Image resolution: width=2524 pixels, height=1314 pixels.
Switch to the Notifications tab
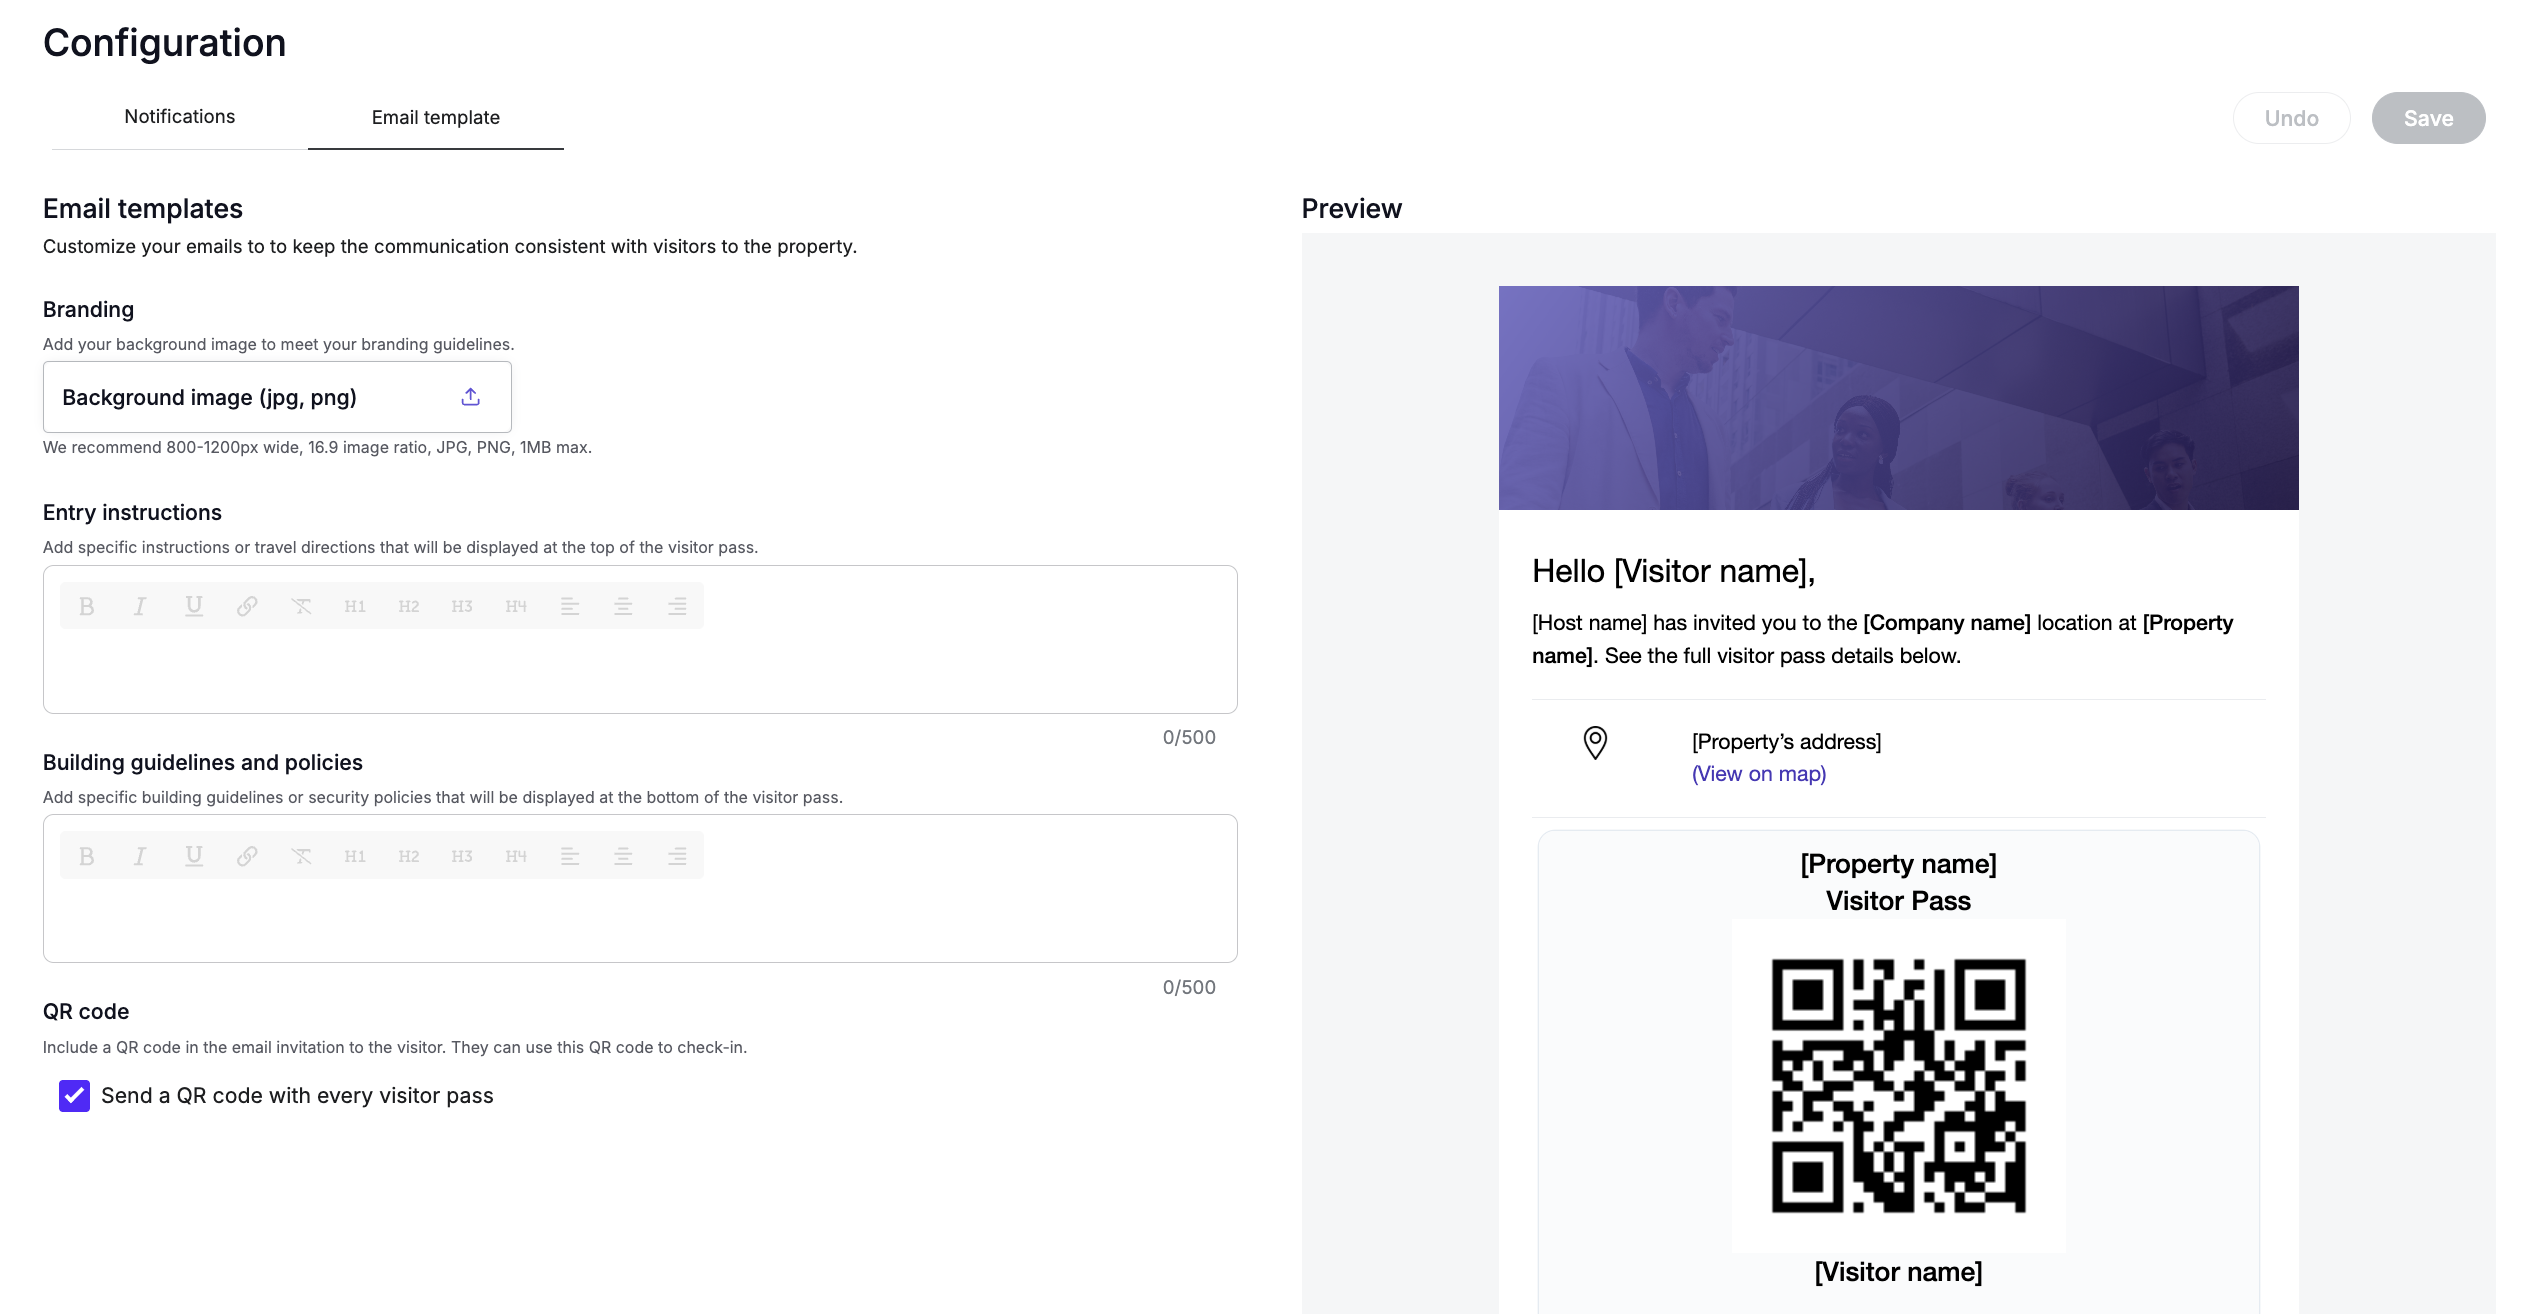coord(180,117)
